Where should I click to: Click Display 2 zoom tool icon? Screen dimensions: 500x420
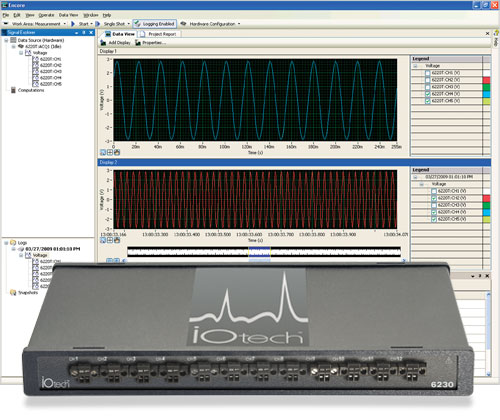pos(103,240)
